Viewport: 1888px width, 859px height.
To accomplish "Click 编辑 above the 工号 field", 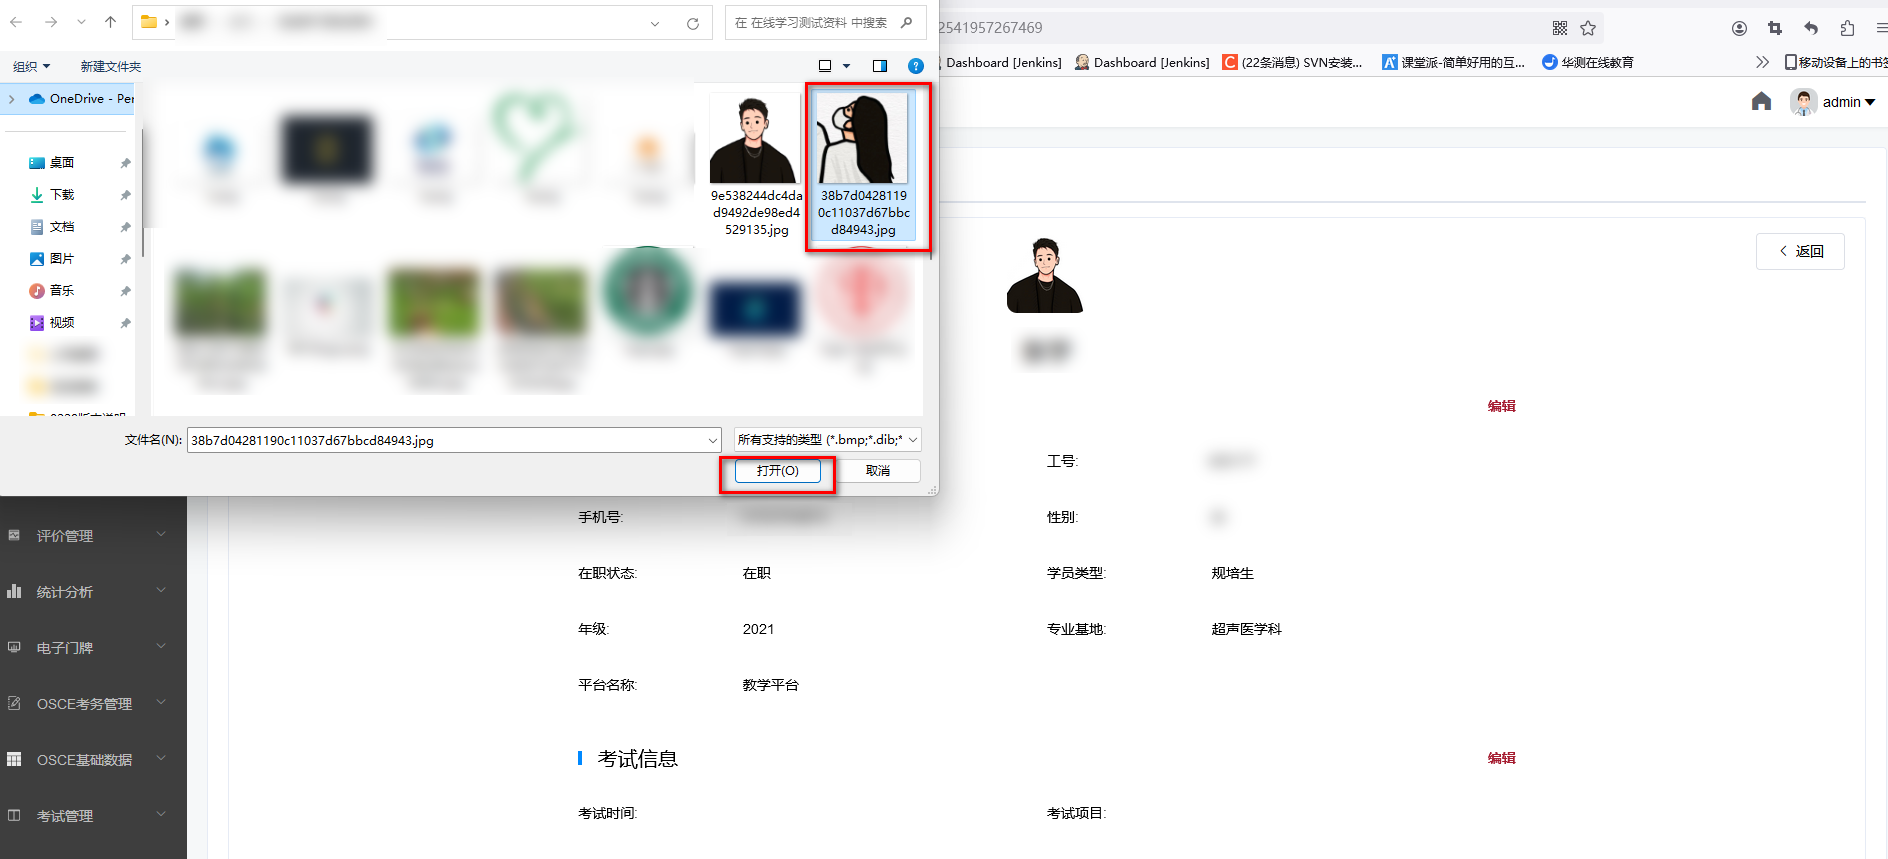I will [x=1501, y=406].
